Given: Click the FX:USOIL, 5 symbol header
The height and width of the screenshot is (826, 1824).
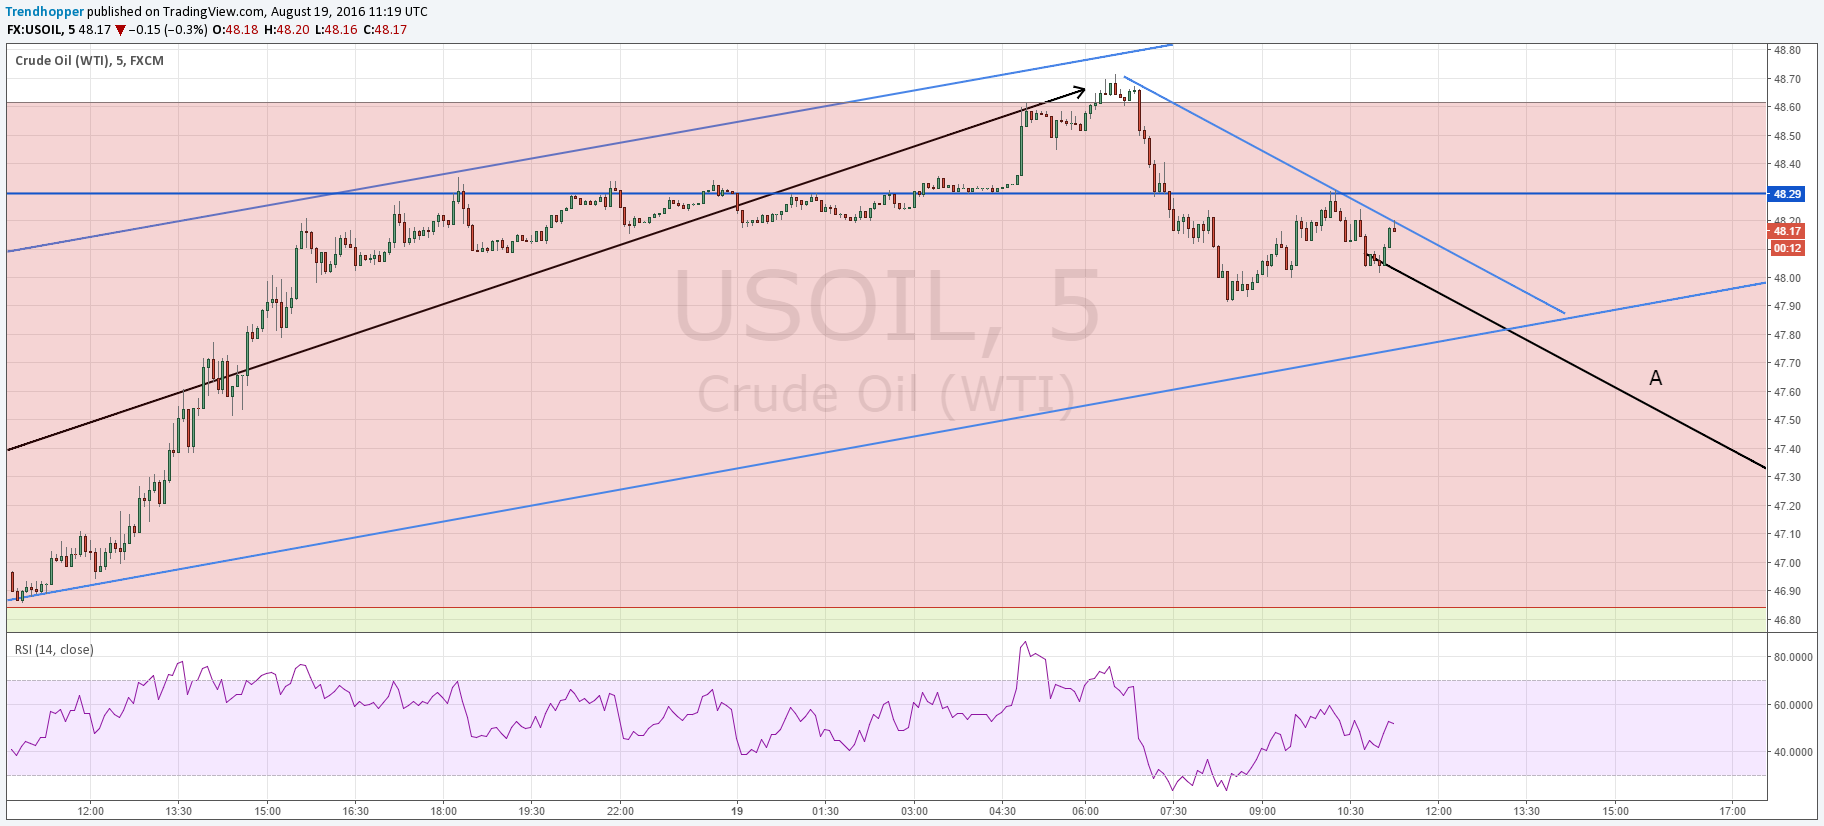Looking at the screenshot, I should [41, 30].
